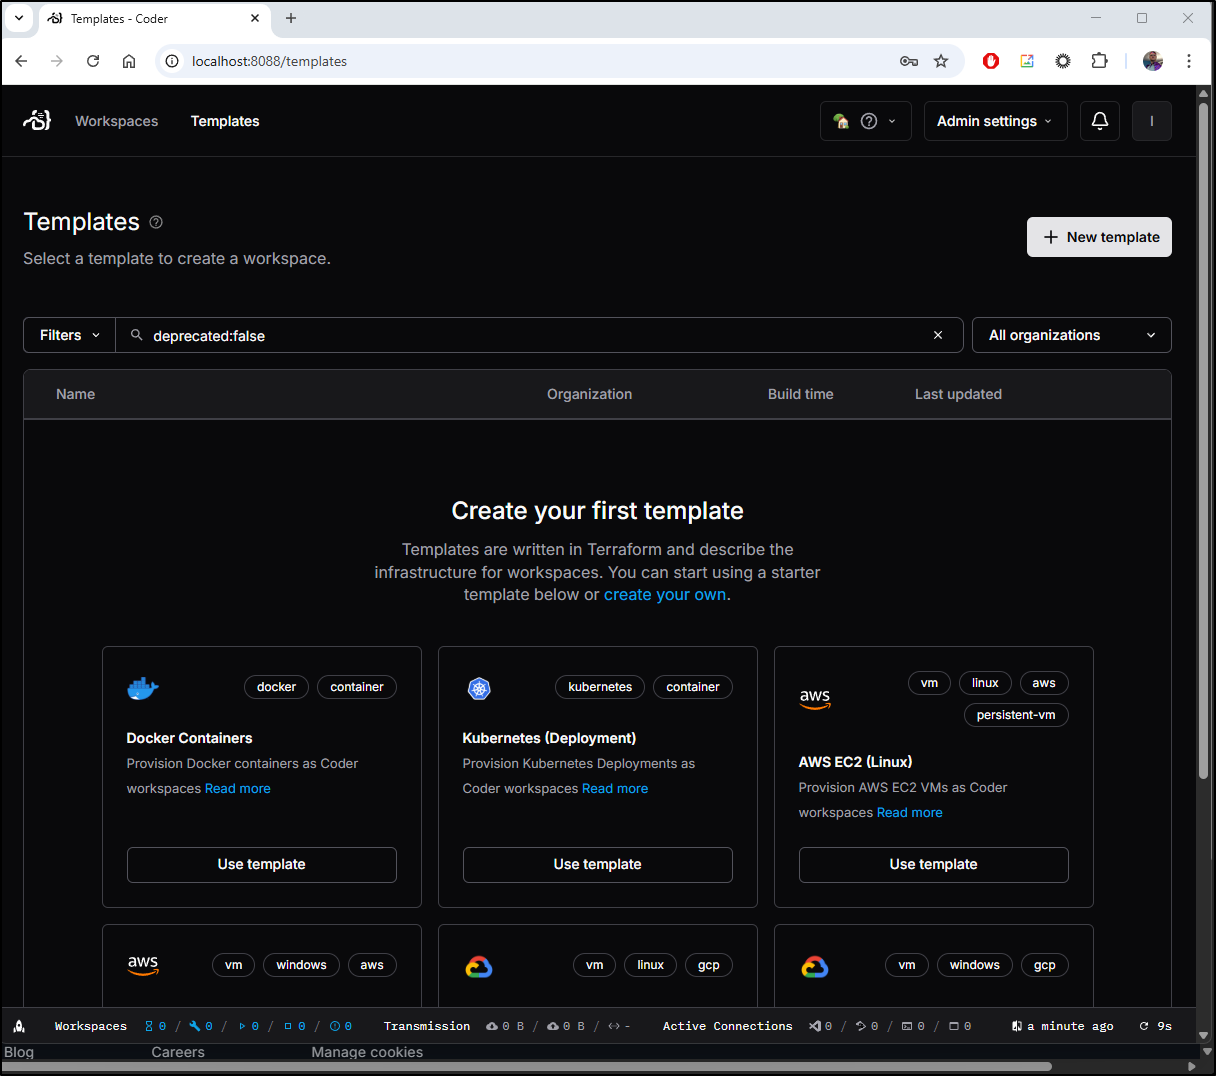1216x1076 pixels.
Task: Click the password key icon in address bar
Action: [909, 61]
